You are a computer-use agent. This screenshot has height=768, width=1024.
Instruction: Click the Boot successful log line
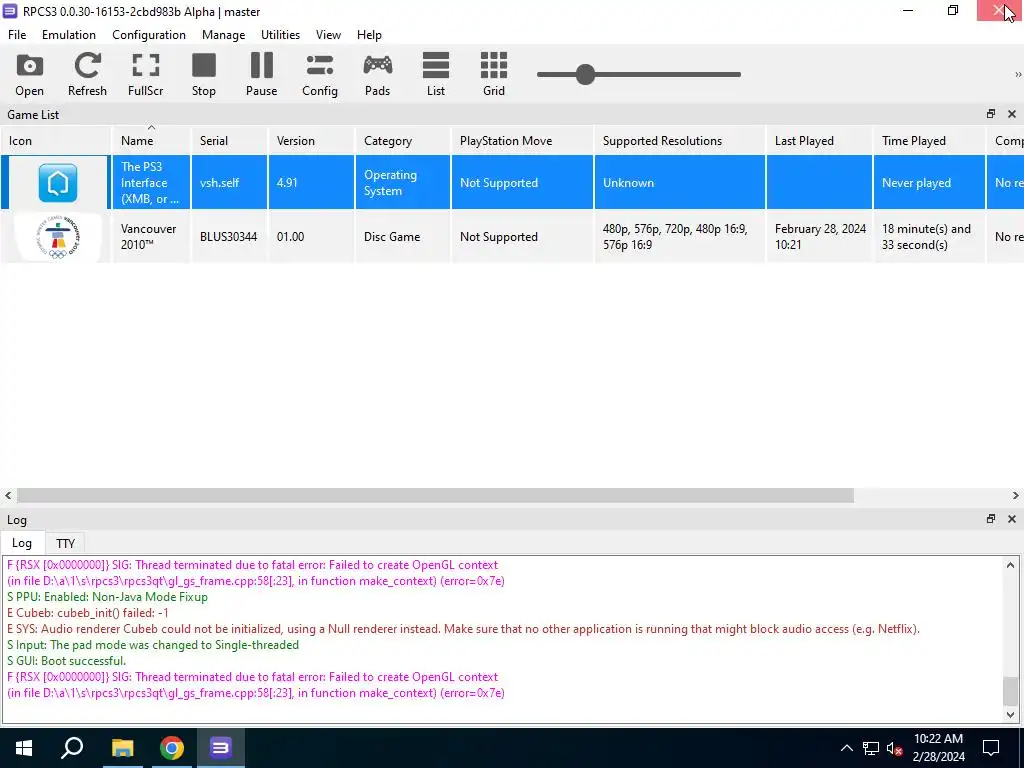pos(66,661)
